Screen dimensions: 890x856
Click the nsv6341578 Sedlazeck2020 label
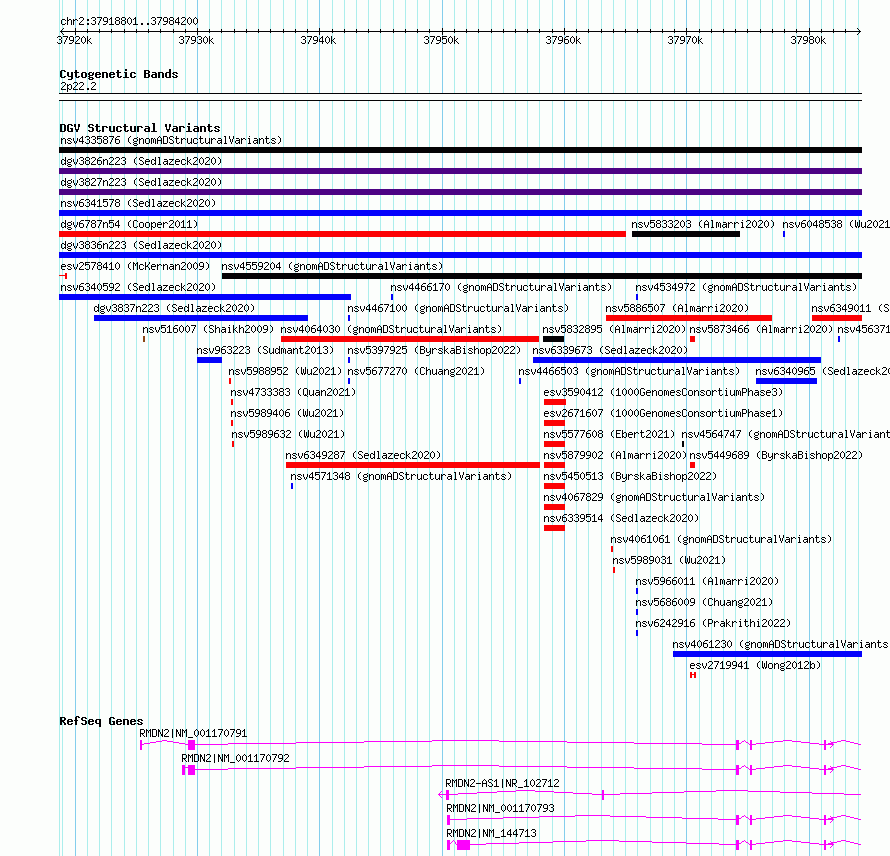pyautogui.click(x=138, y=203)
